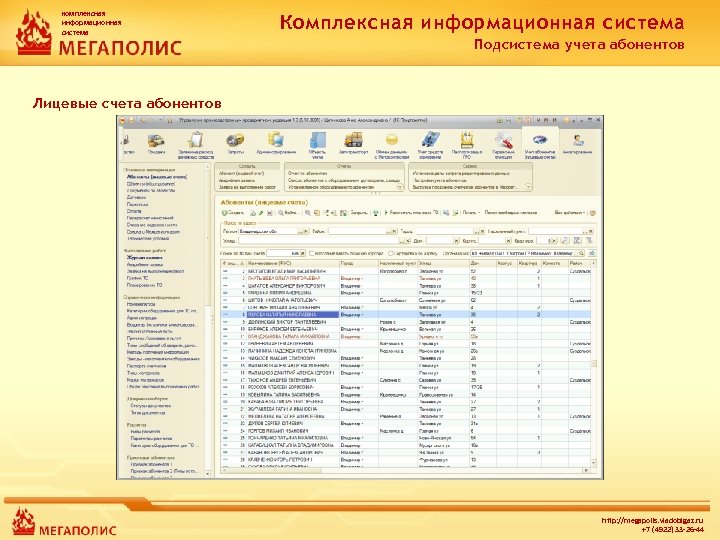Click the Район column header
This screenshot has width=720, height=540.
(x=579, y=264)
